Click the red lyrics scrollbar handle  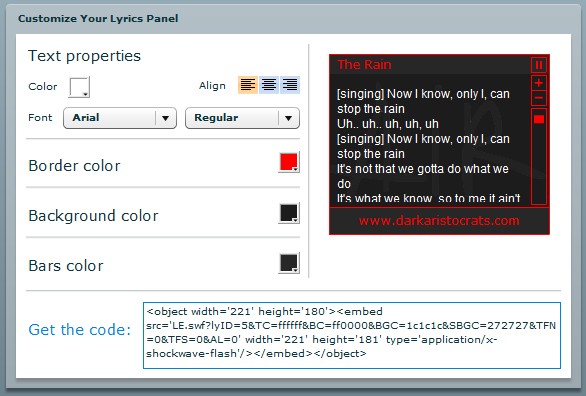coord(539,119)
